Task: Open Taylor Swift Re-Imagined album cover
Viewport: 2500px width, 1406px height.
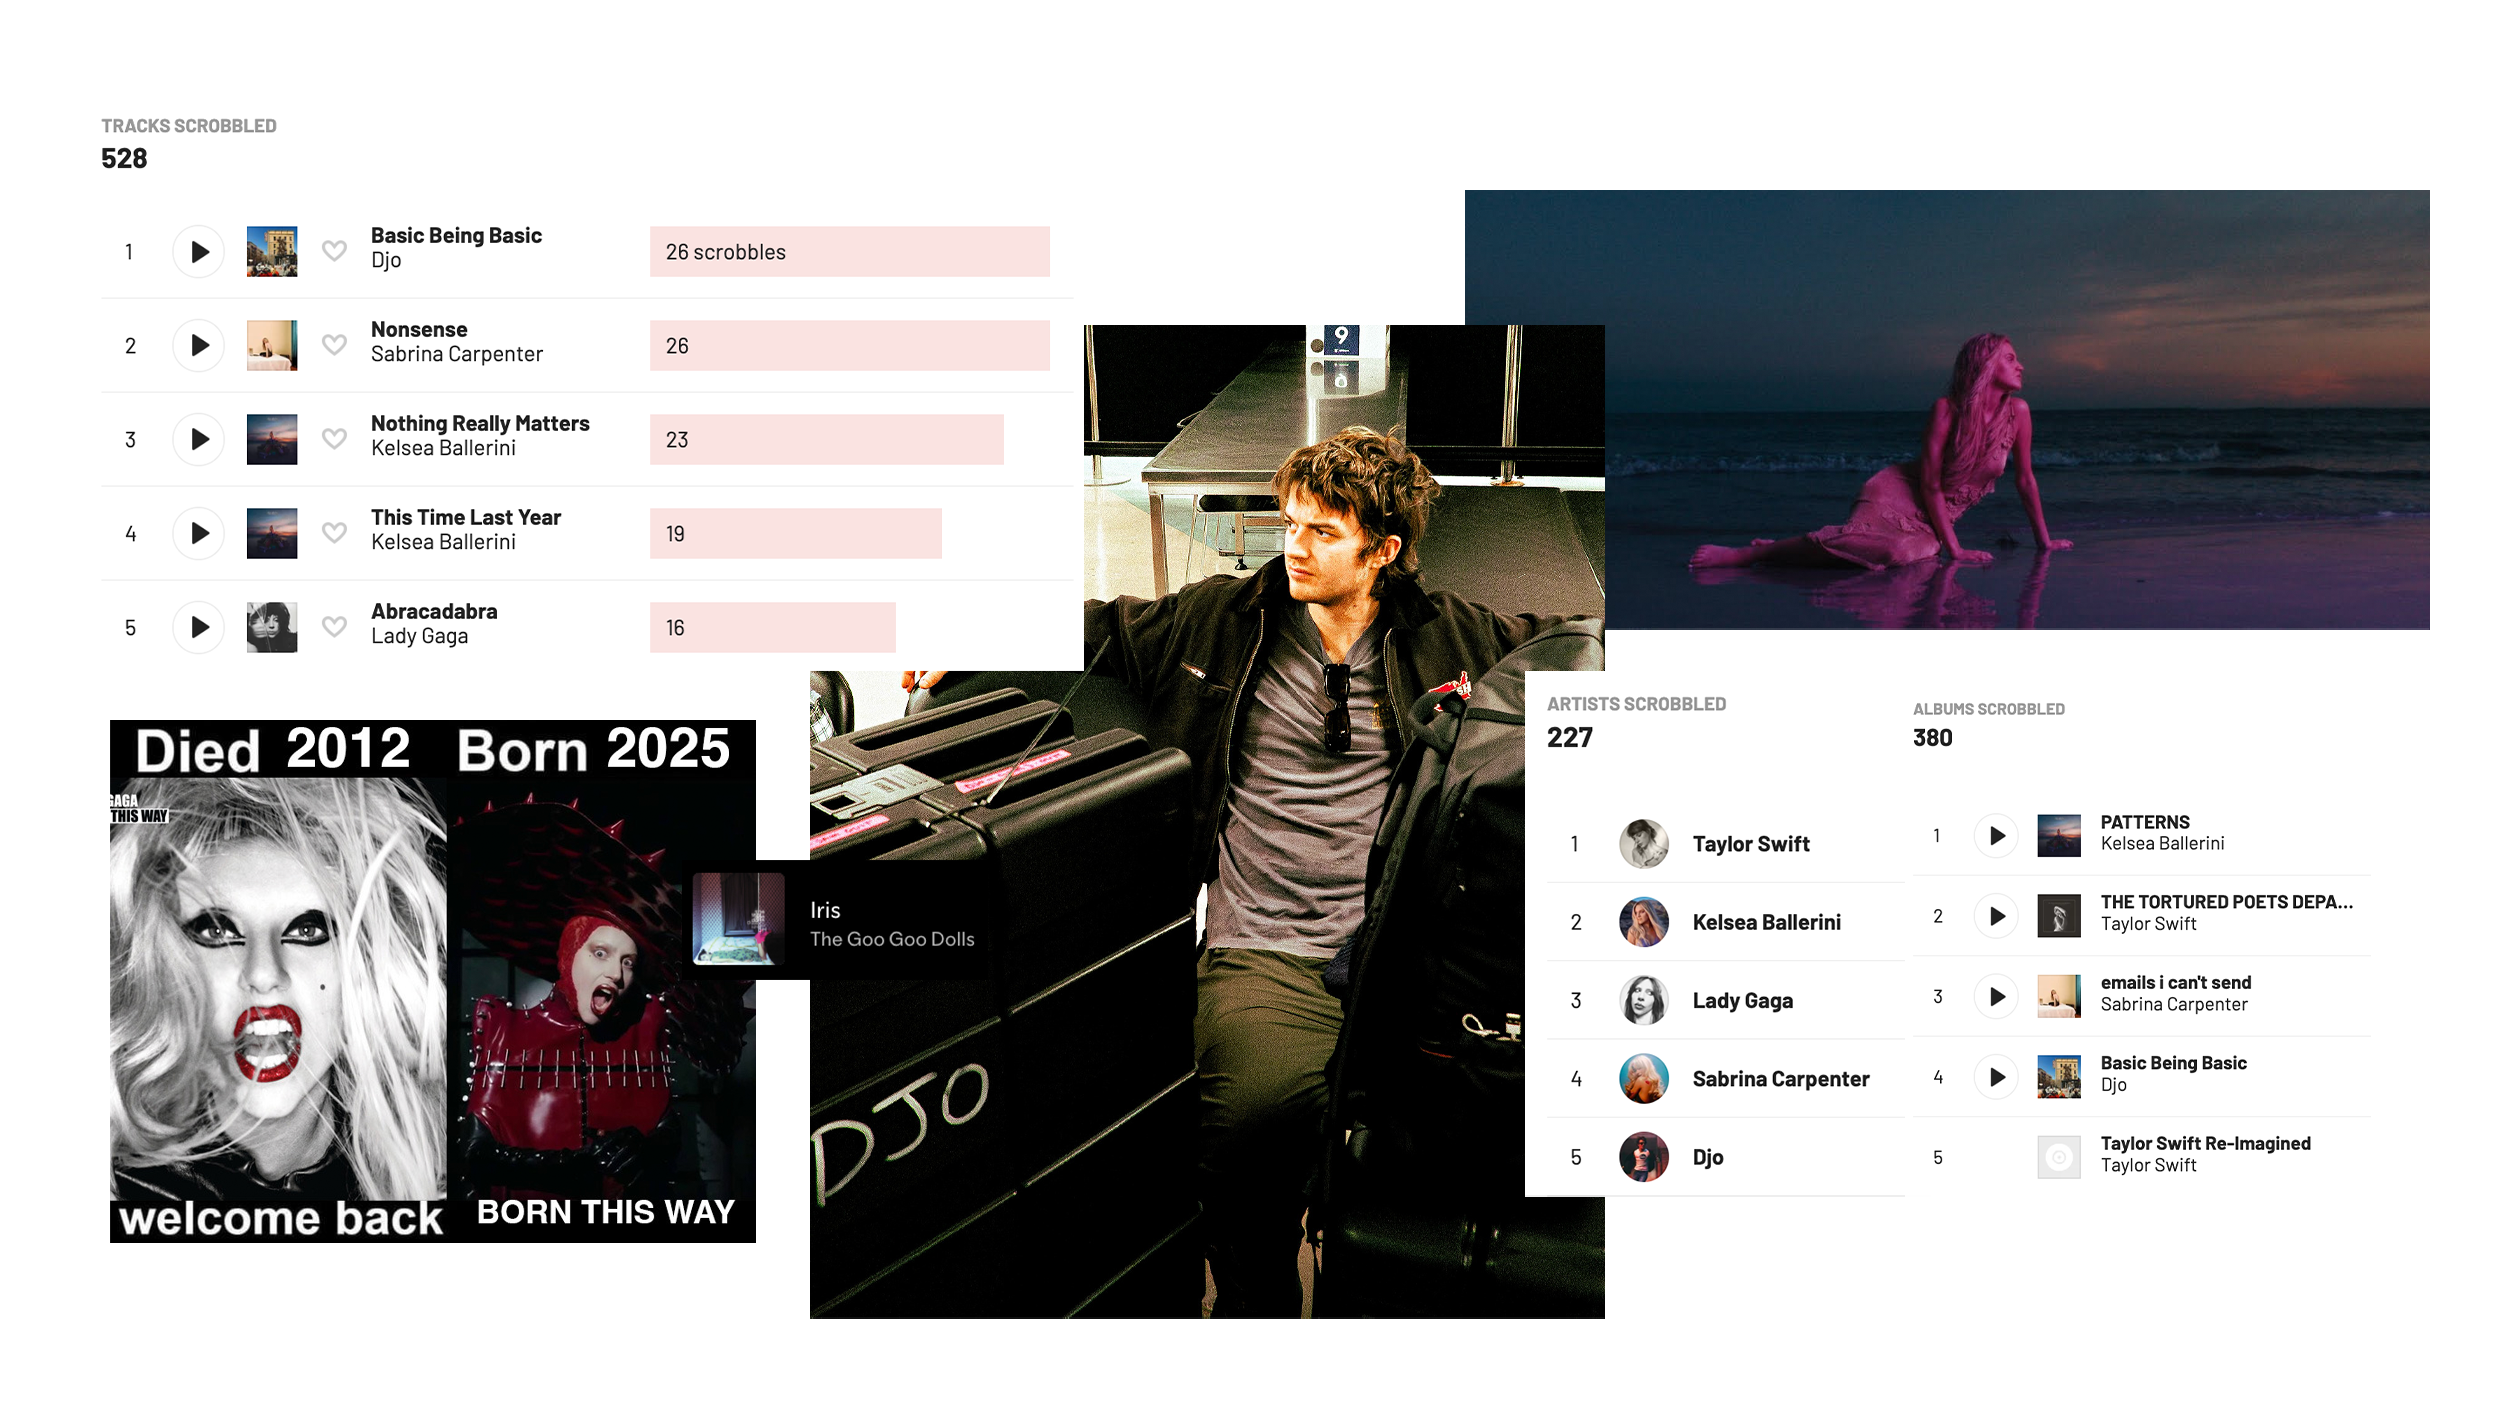Action: 2058,1157
